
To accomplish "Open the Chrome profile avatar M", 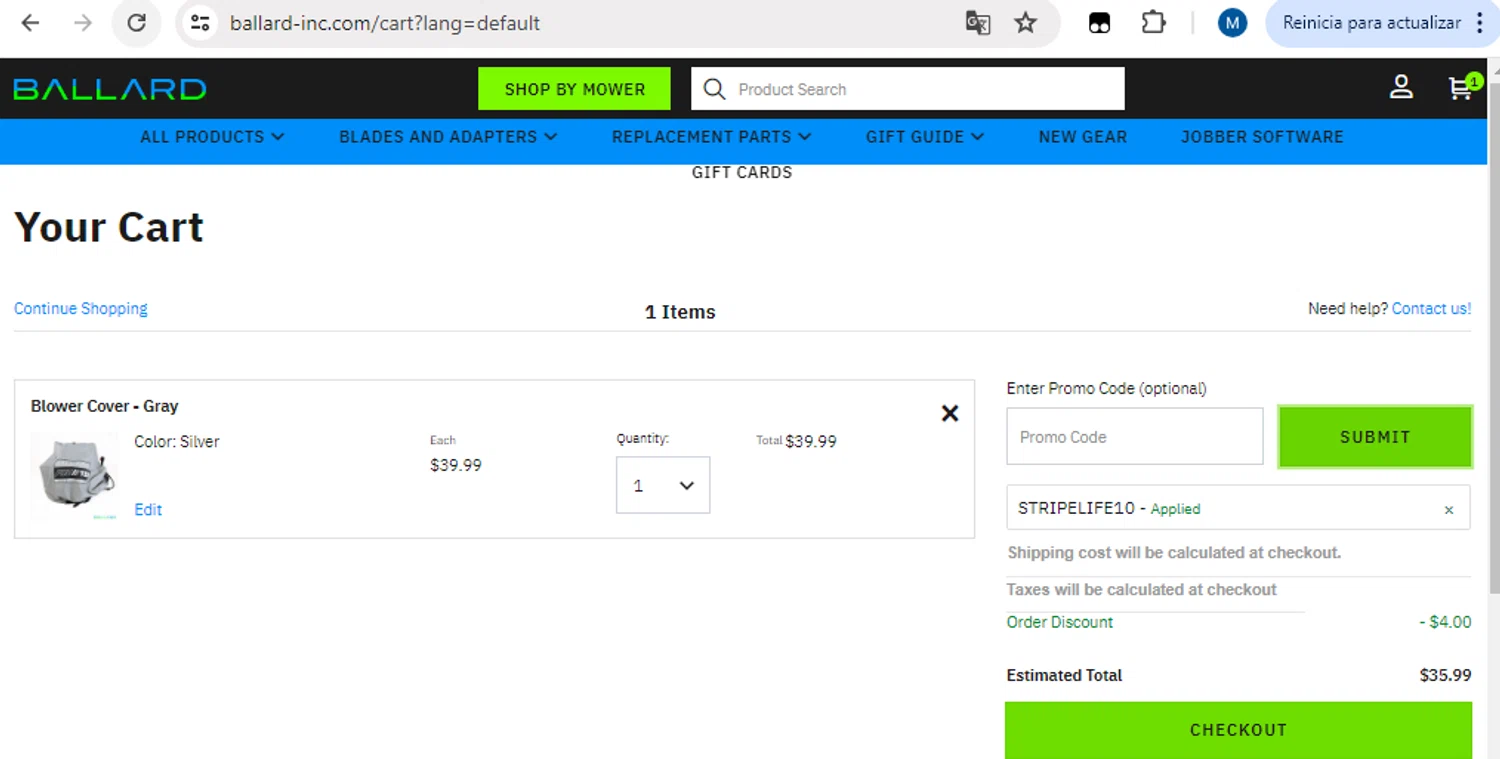I will click(x=1232, y=23).
